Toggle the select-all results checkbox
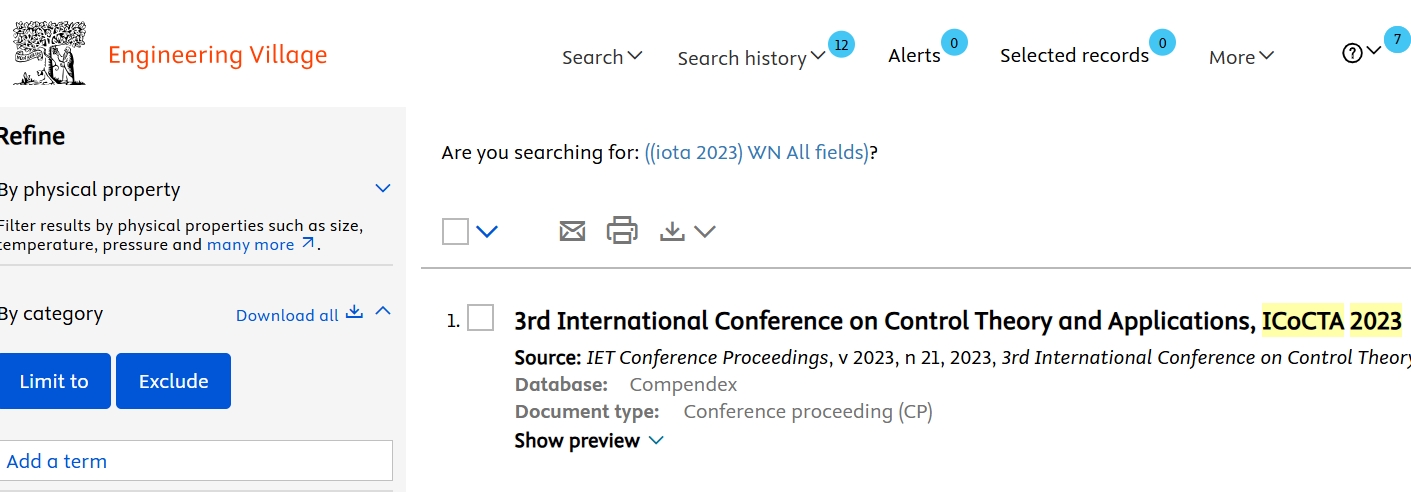The height and width of the screenshot is (492, 1411). coord(455,232)
